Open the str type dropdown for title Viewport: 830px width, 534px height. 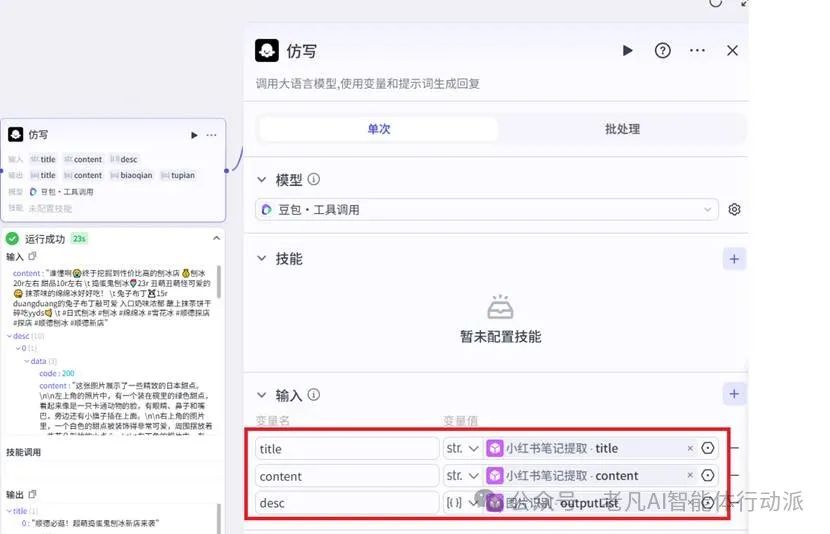point(462,448)
